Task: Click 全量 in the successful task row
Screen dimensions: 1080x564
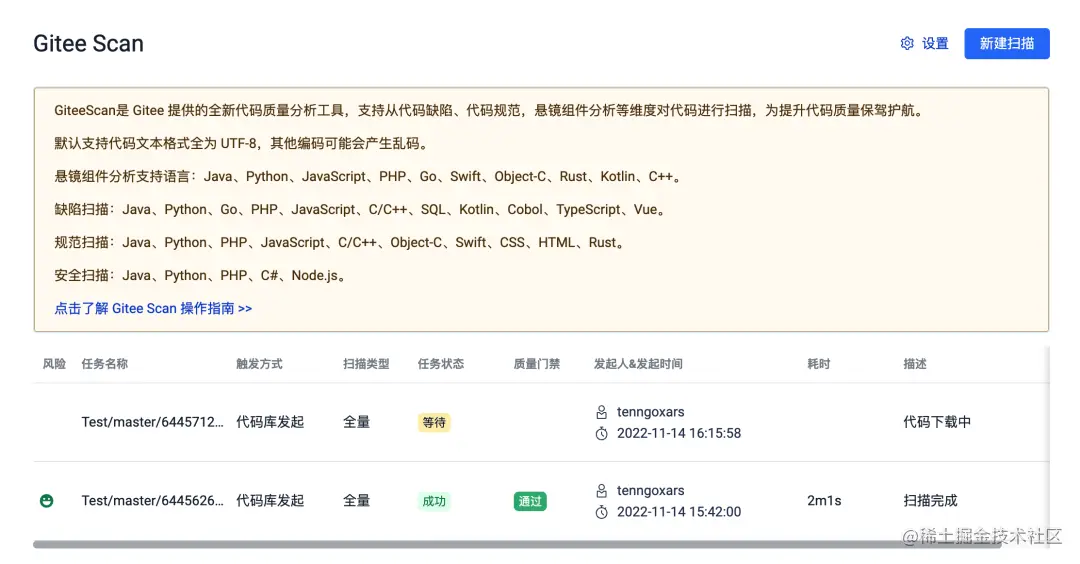Action: [x=357, y=501]
